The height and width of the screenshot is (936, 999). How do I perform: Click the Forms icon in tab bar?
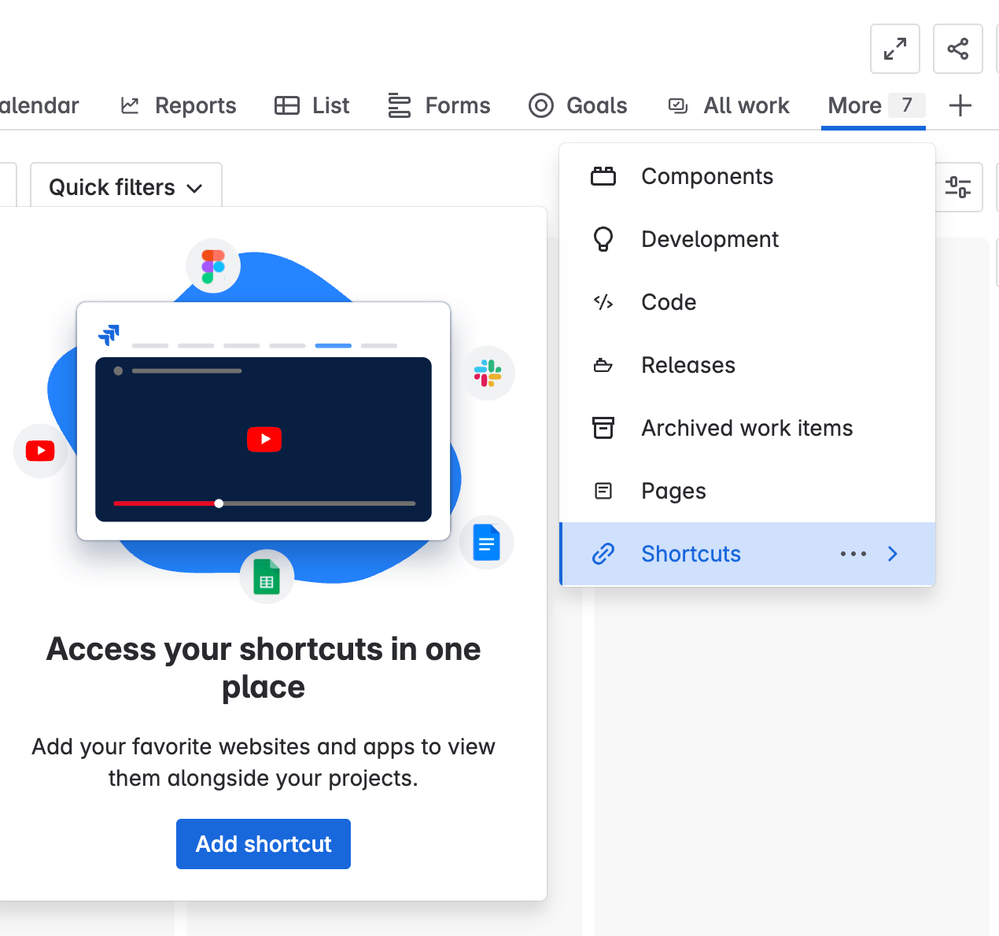(x=399, y=106)
